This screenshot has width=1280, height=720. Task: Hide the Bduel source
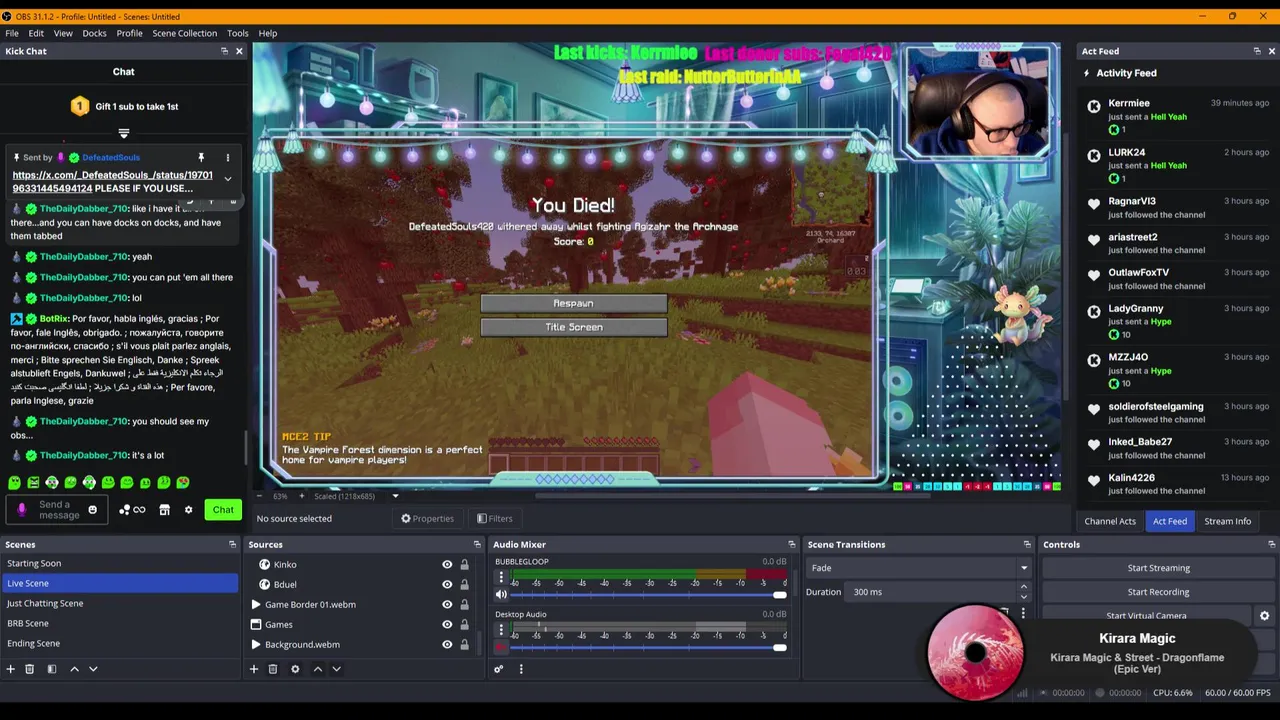tap(447, 584)
